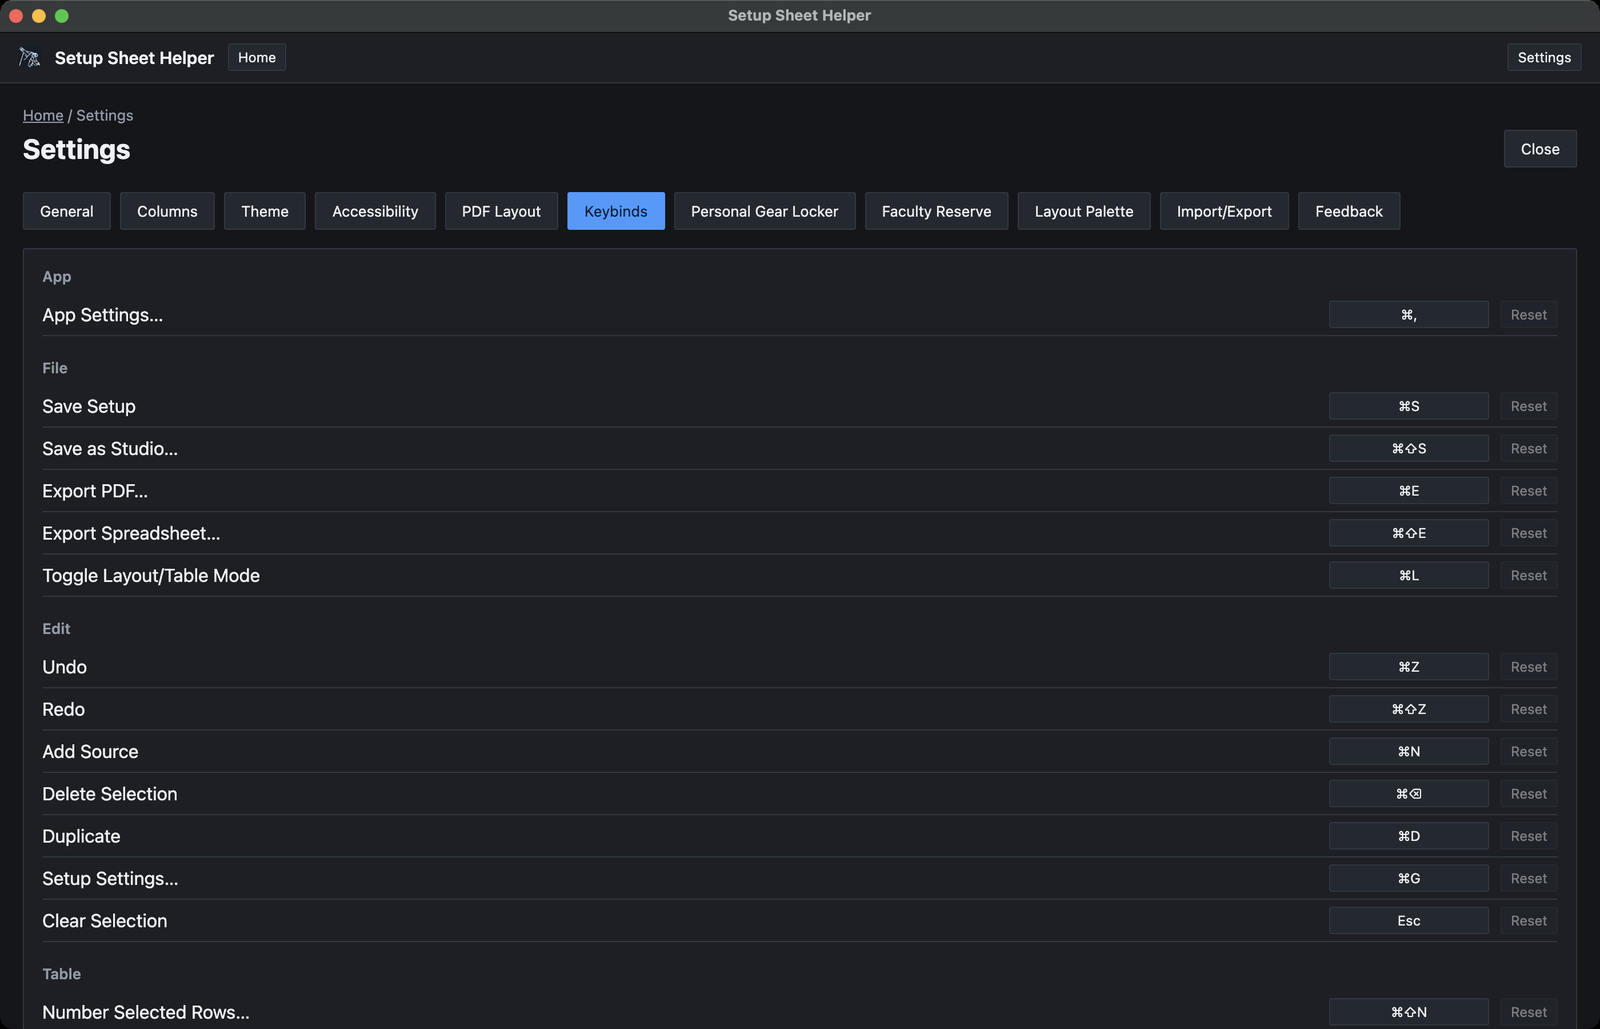
Task: Reset the Export Spreadsheet keybind
Action: [1529, 533]
